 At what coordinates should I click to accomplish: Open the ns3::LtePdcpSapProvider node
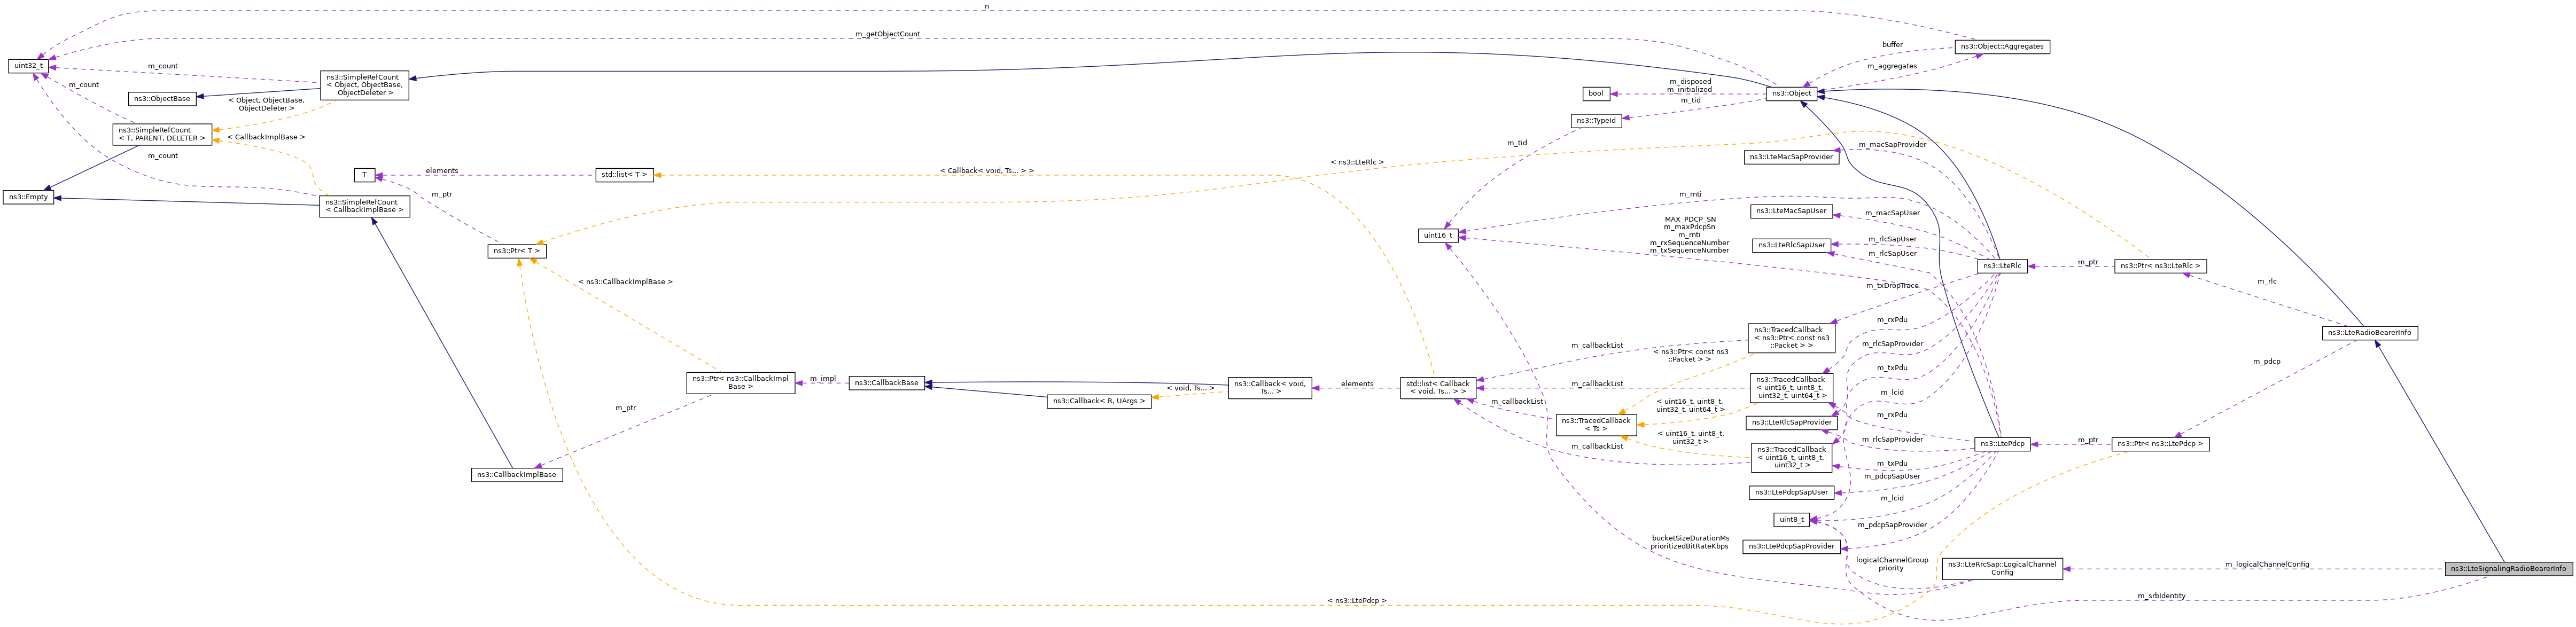(x=1791, y=547)
